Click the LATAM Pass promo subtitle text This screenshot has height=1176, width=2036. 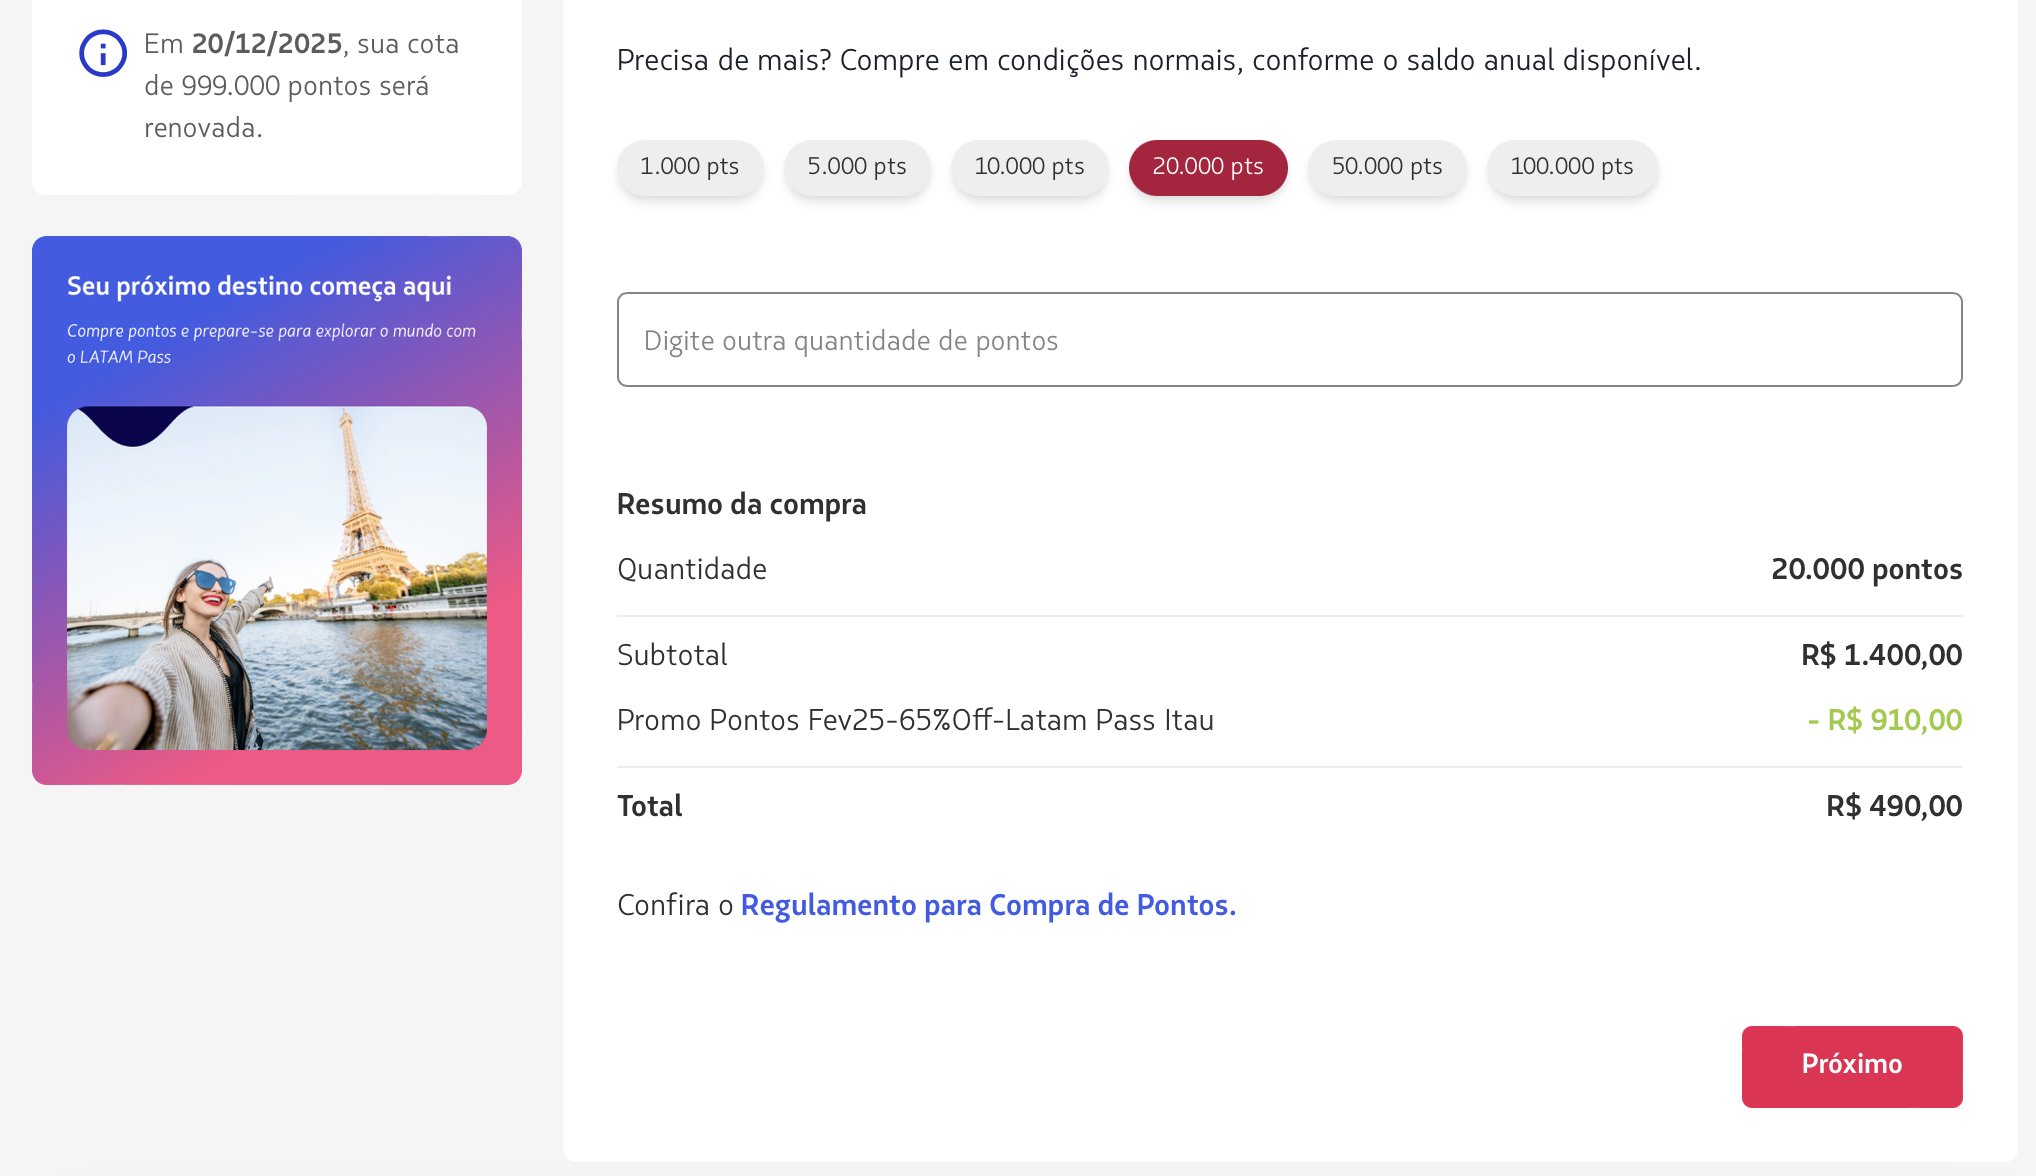(271, 343)
